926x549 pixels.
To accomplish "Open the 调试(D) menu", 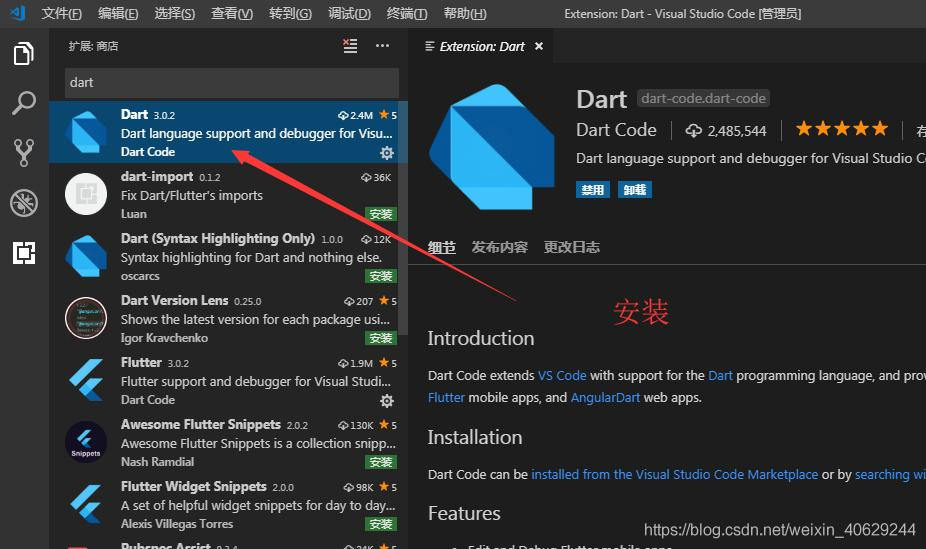I will pyautogui.click(x=349, y=13).
